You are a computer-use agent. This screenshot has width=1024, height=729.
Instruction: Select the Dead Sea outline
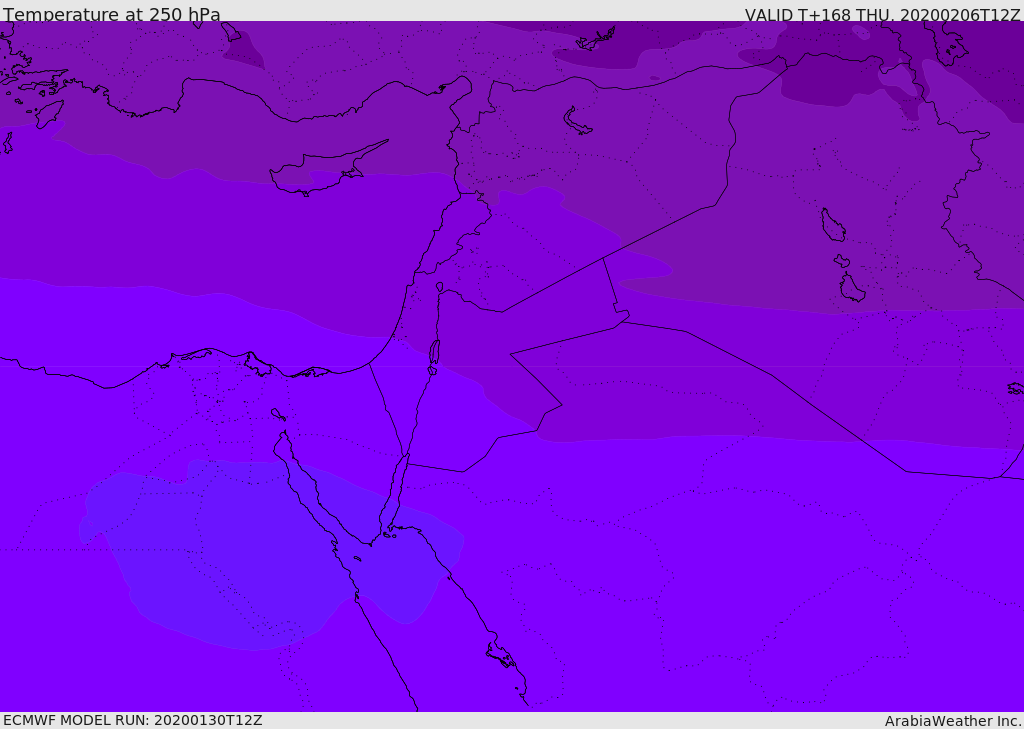434,353
